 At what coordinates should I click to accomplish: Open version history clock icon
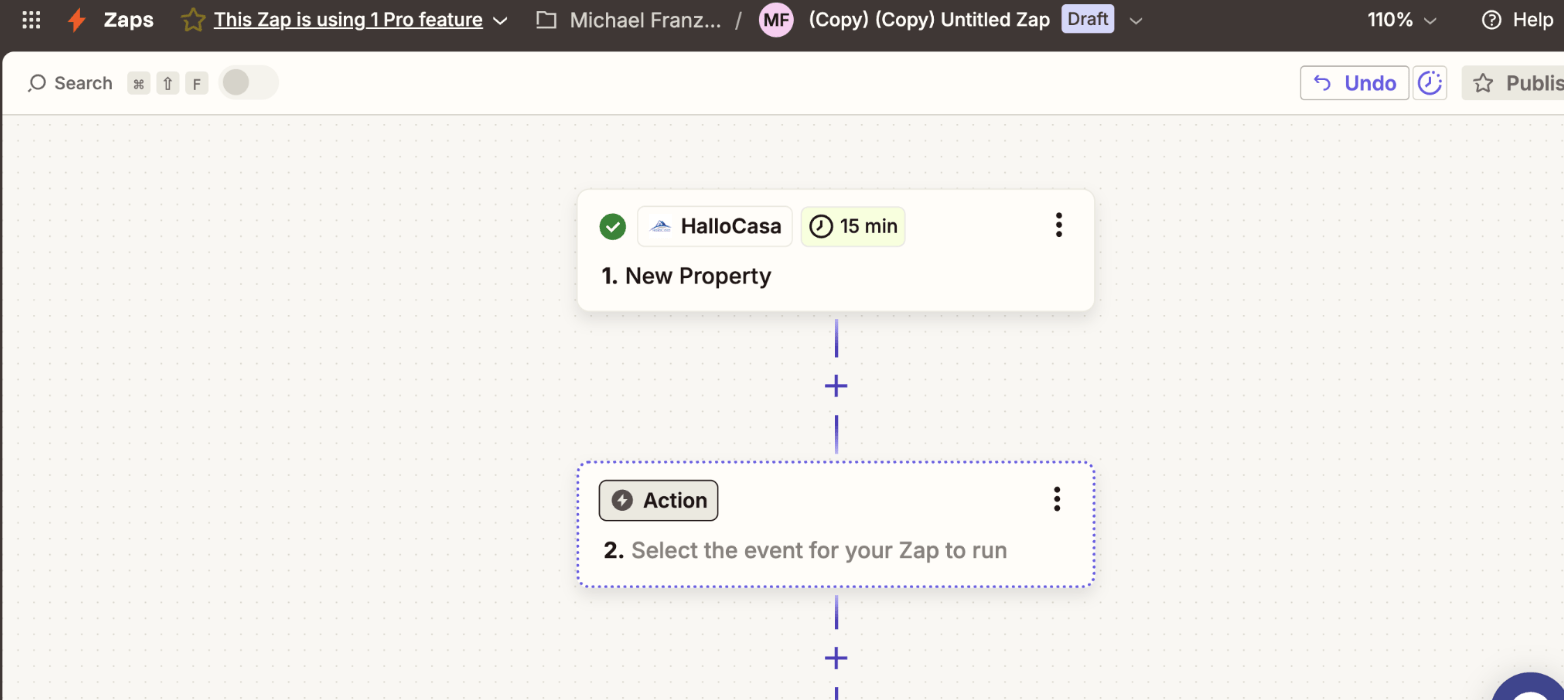1430,83
